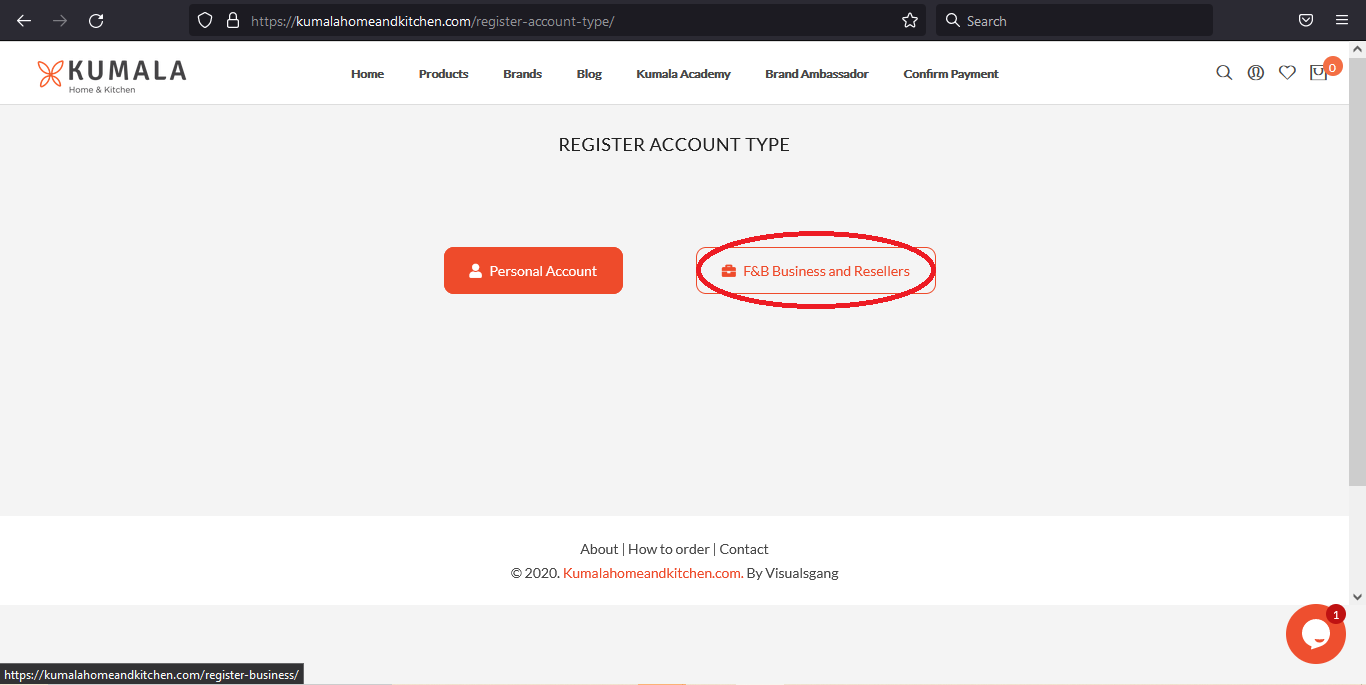Click the REGISTER ACCOUNT TYPE heading
Viewport: 1366px width, 685px height.
pos(674,145)
